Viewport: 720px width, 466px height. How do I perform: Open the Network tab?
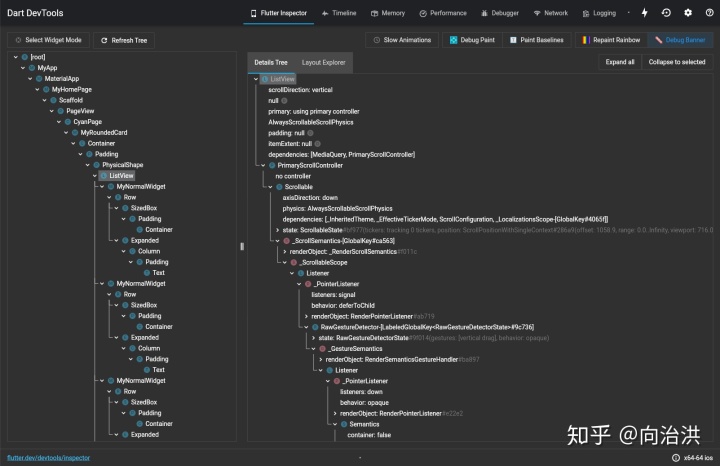point(551,13)
